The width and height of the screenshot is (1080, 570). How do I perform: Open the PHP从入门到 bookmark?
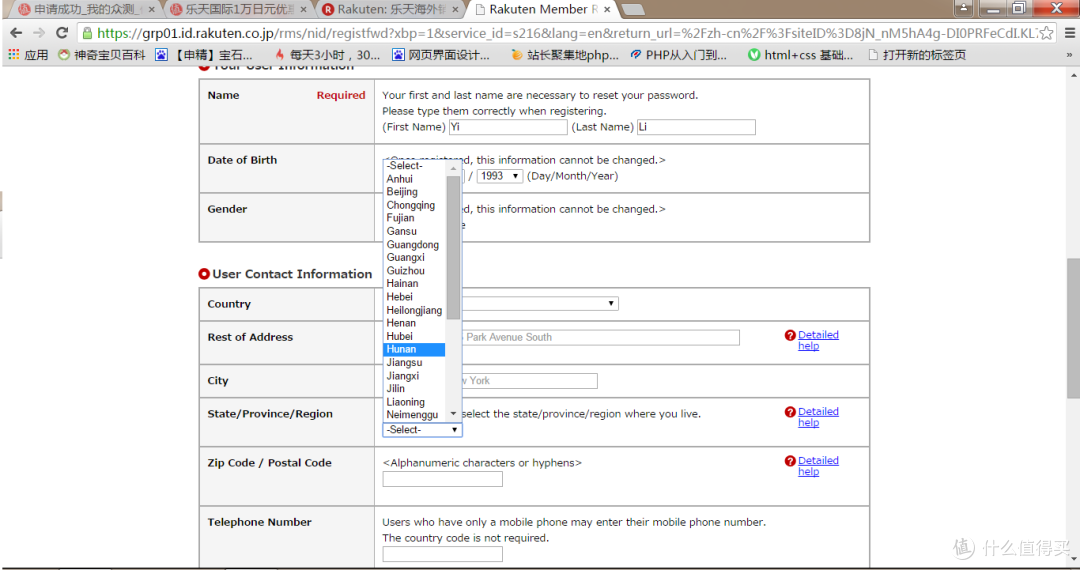[x=678, y=54]
